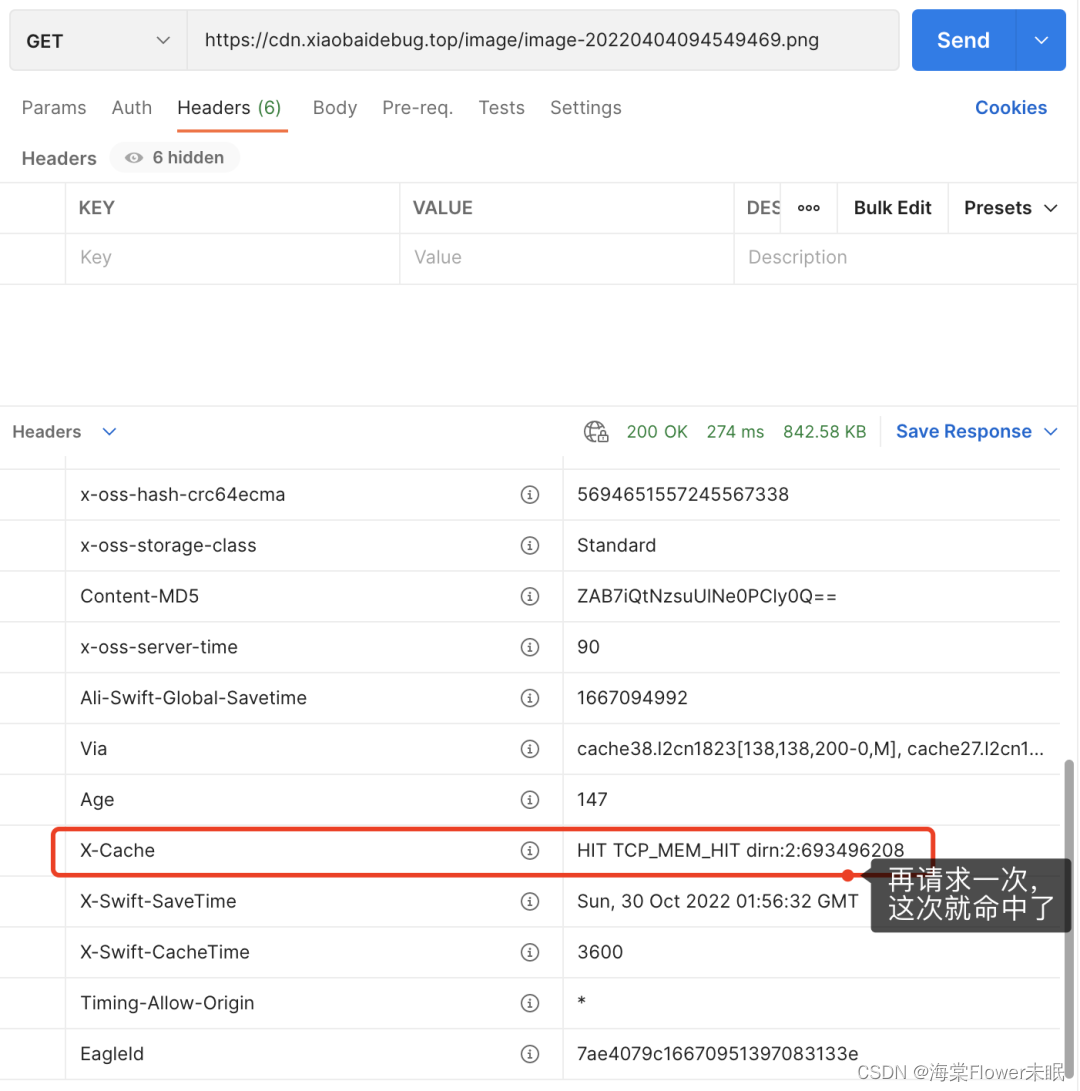The width and height of the screenshot is (1080, 1091).
Task: Open the GET request method dropdown
Action: tap(97, 40)
